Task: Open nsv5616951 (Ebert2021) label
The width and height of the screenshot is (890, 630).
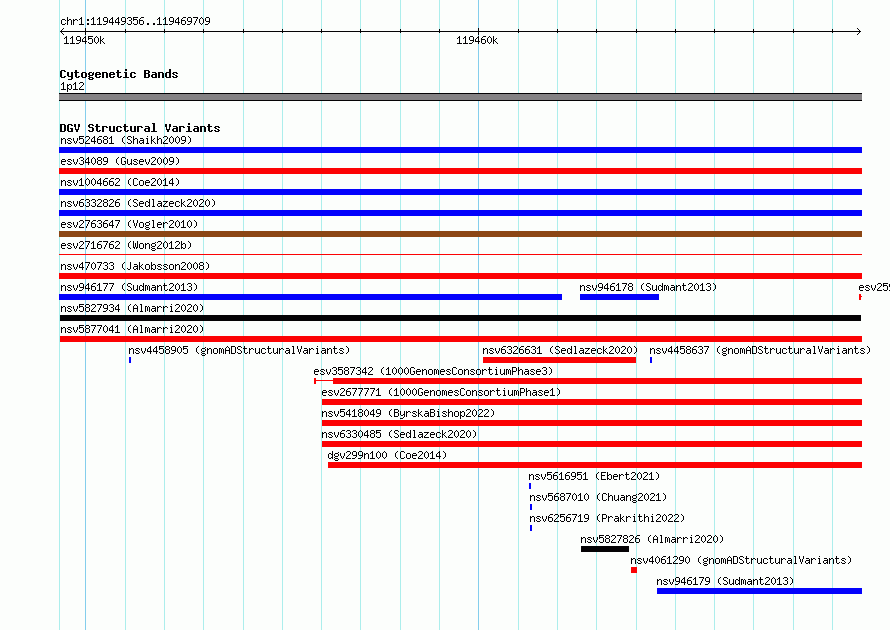Action: tap(594, 476)
